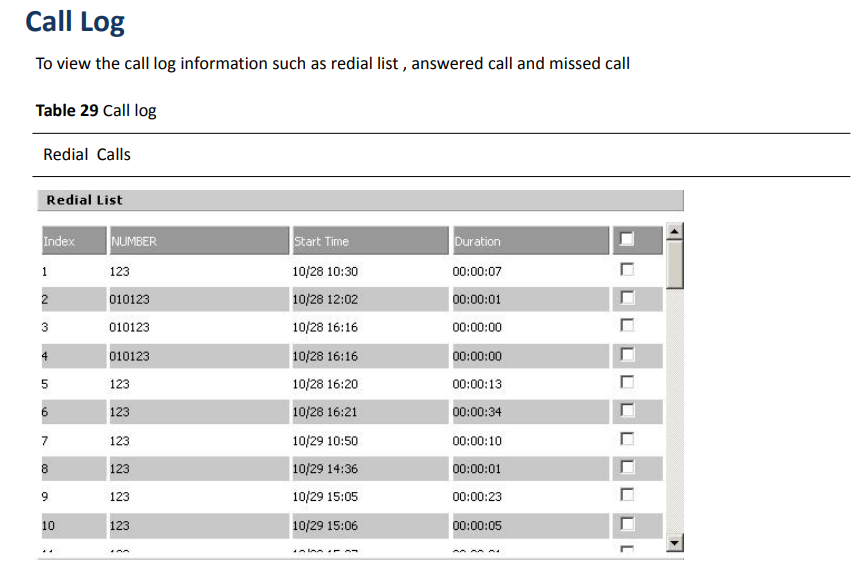Click the scrollbar down arrow

point(675,543)
